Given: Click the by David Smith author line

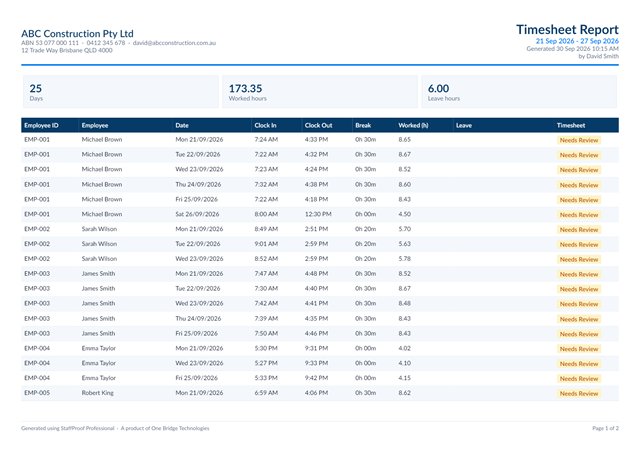Looking at the screenshot, I should pyautogui.click(x=598, y=56).
